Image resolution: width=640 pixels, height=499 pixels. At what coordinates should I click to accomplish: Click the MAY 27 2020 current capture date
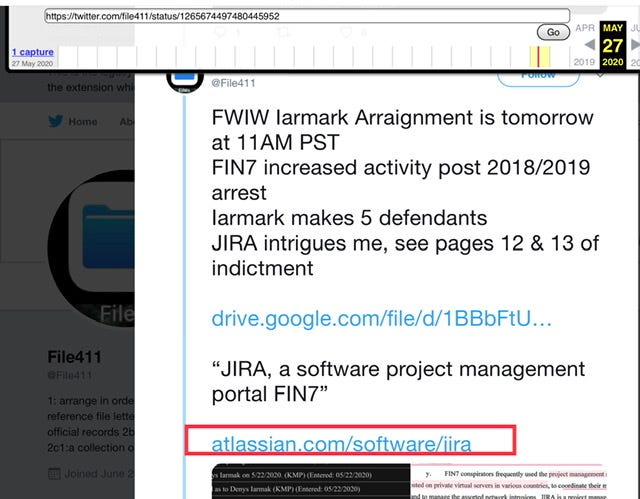click(613, 45)
